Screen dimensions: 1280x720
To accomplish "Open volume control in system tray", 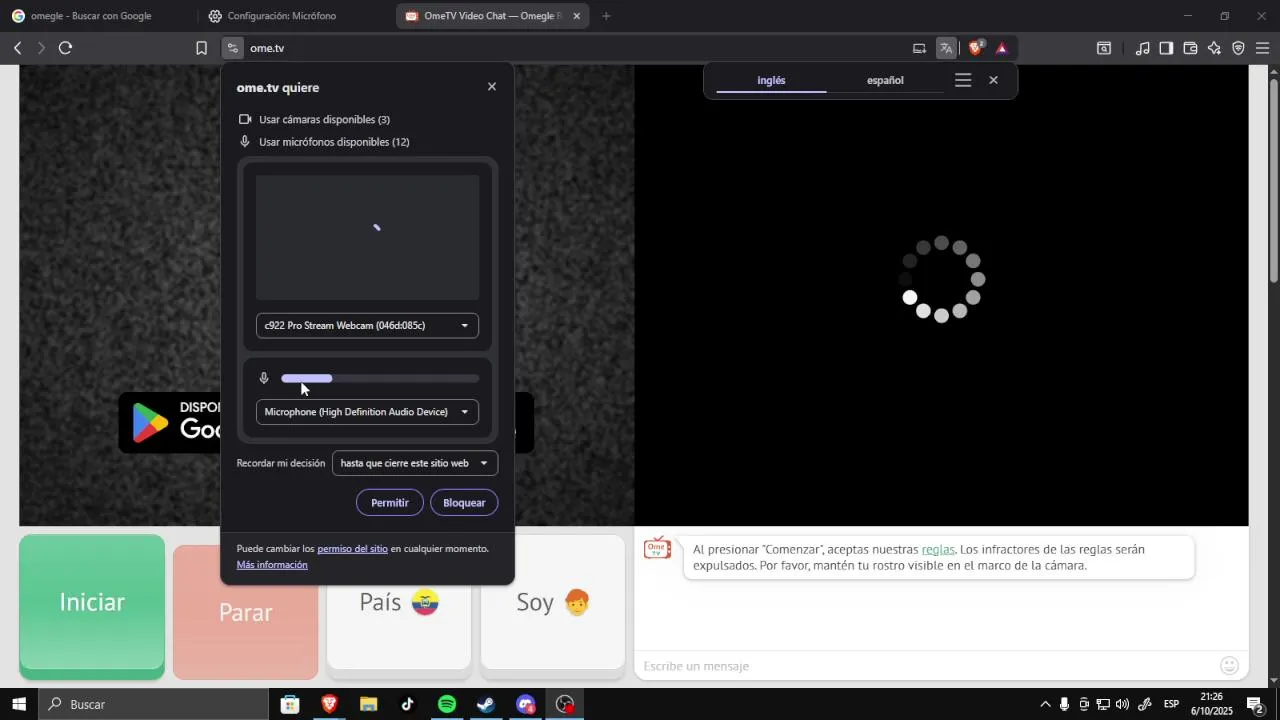I will pyautogui.click(x=1122, y=704).
